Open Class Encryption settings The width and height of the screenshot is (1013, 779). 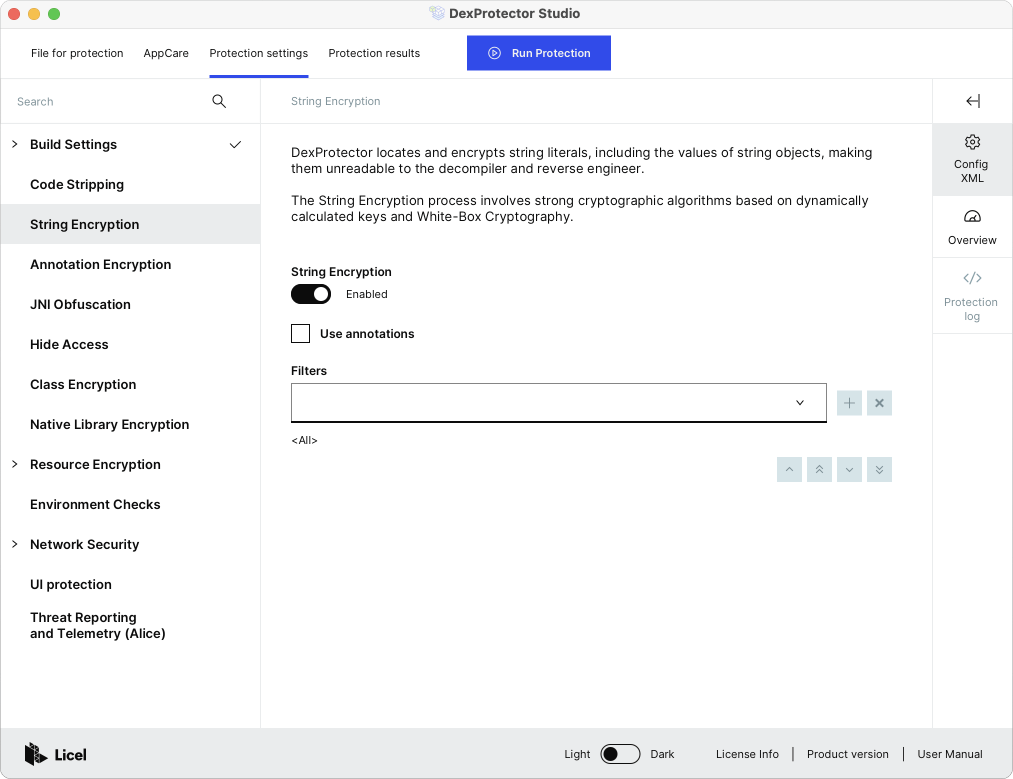[x=131, y=385]
